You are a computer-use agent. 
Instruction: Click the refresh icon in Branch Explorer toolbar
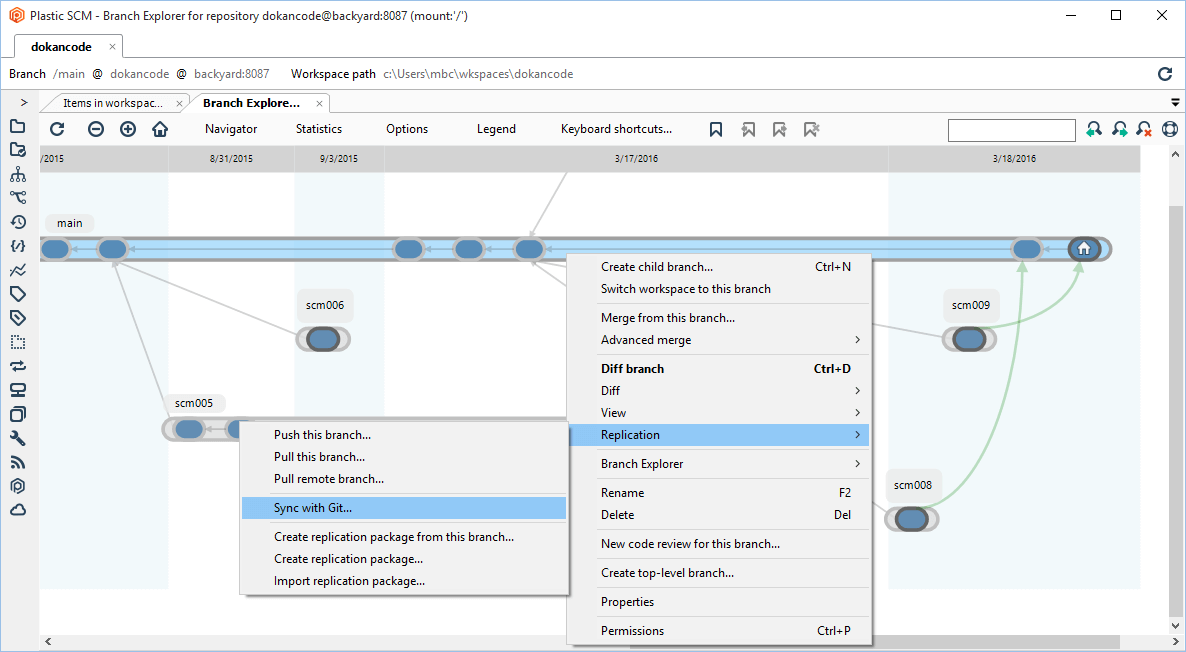click(x=57, y=129)
